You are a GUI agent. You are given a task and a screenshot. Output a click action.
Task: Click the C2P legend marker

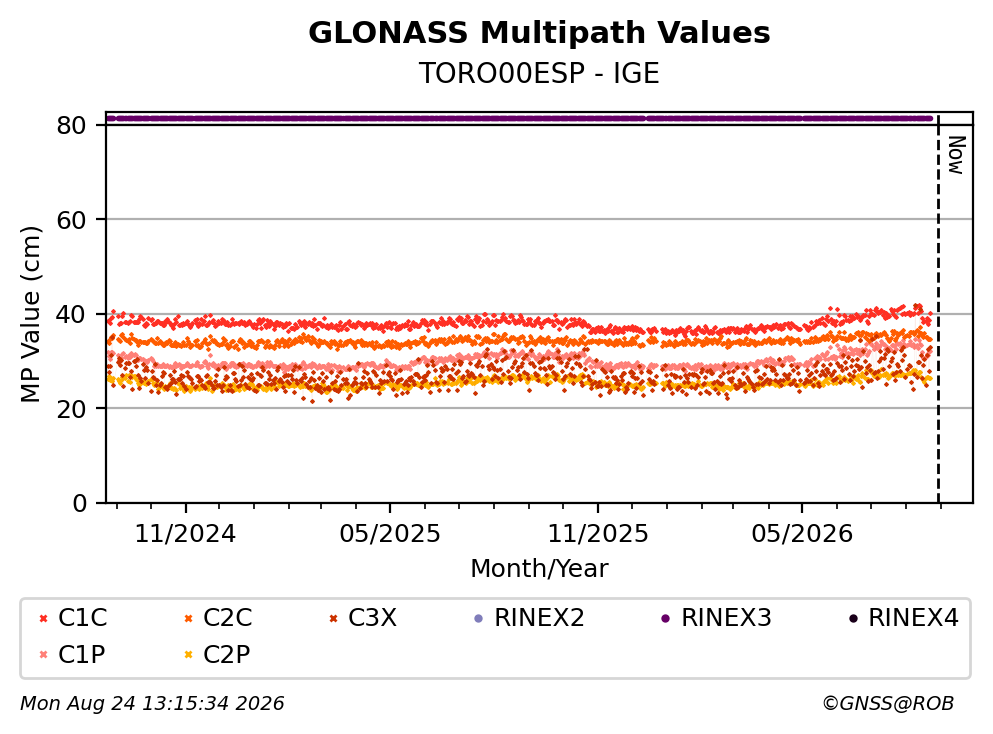click(188, 655)
